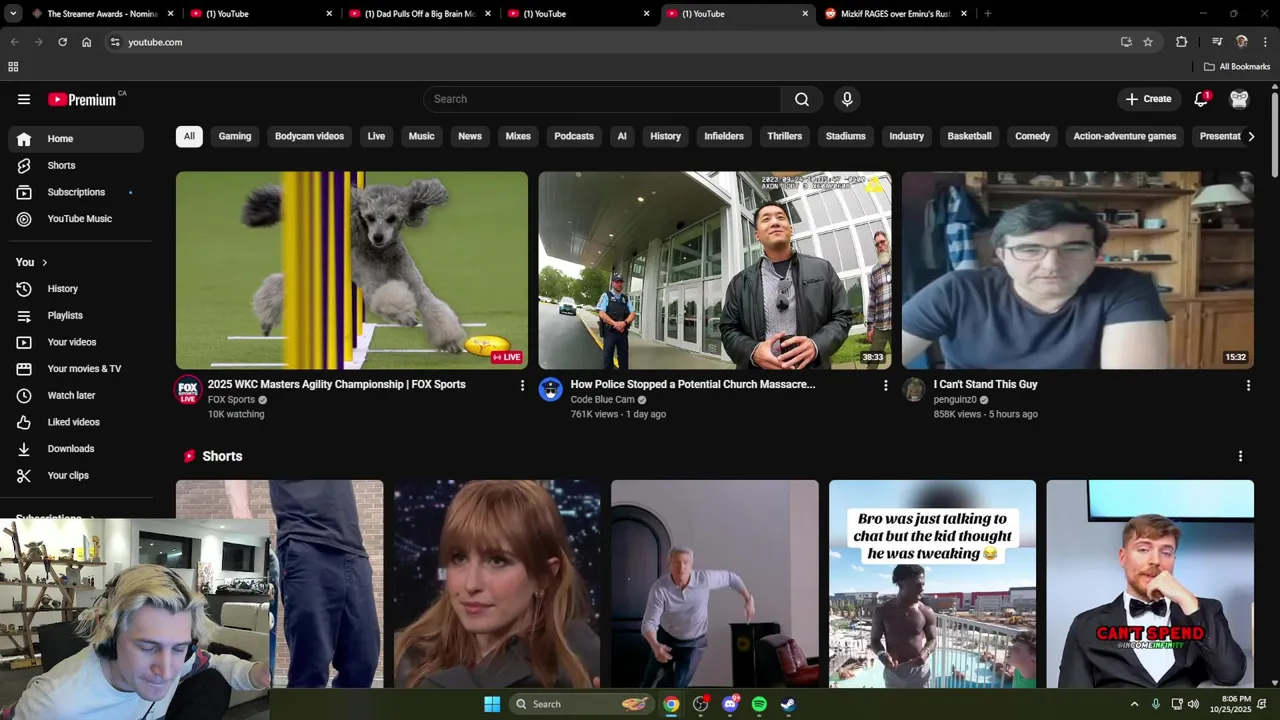Select the Music filter chip
This screenshot has height=720, width=1280.
[422, 136]
